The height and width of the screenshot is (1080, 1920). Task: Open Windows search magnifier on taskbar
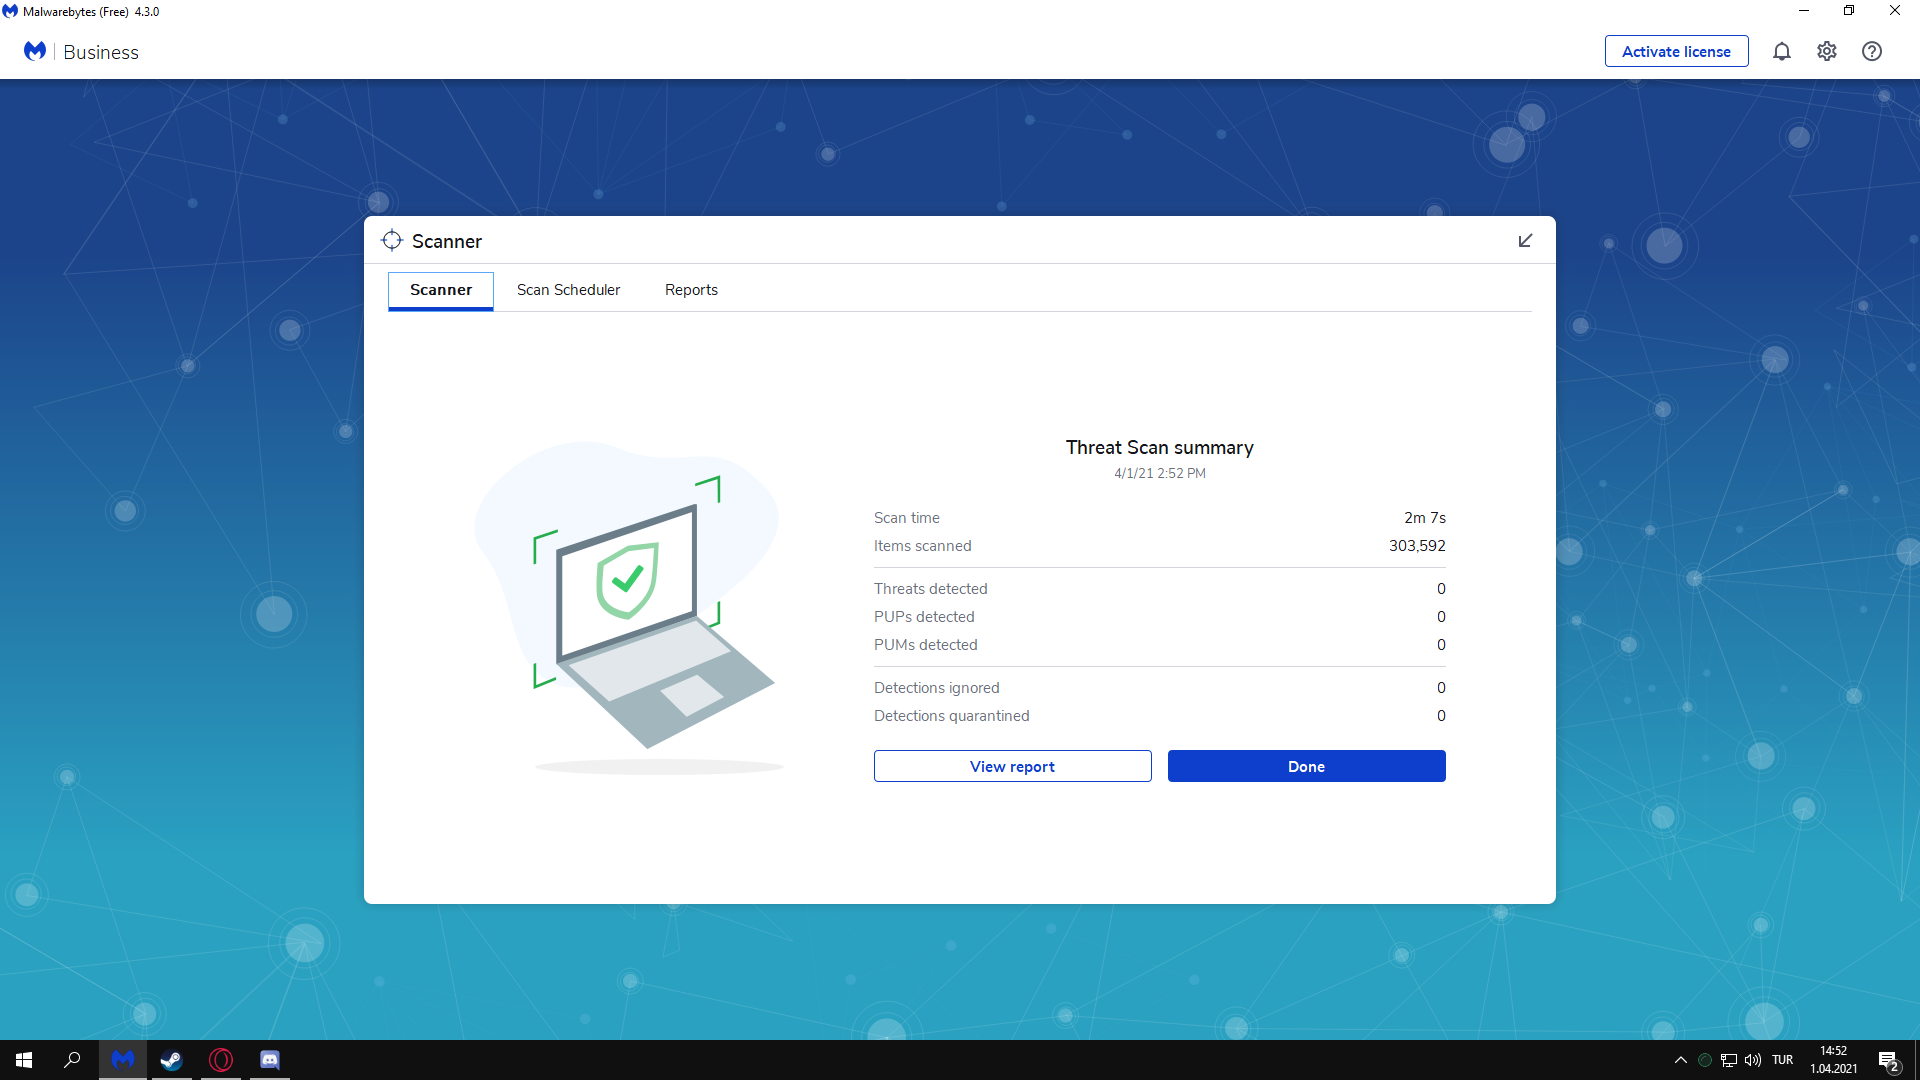[x=72, y=1060]
